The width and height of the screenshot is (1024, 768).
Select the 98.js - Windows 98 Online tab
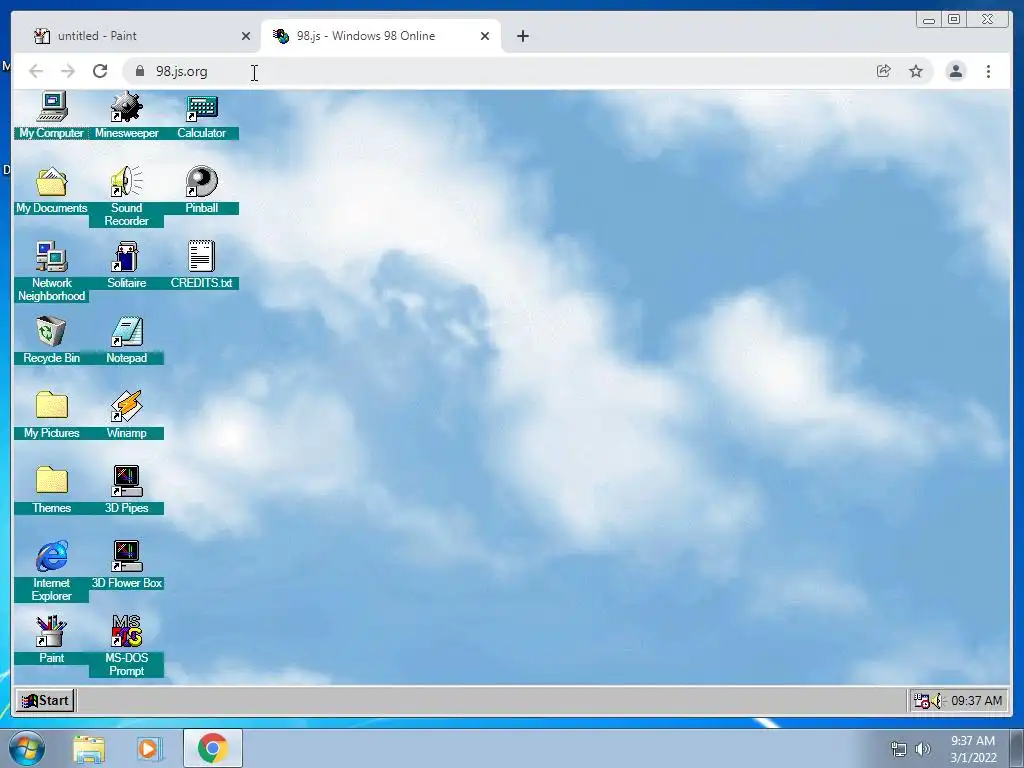click(x=380, y=36)
